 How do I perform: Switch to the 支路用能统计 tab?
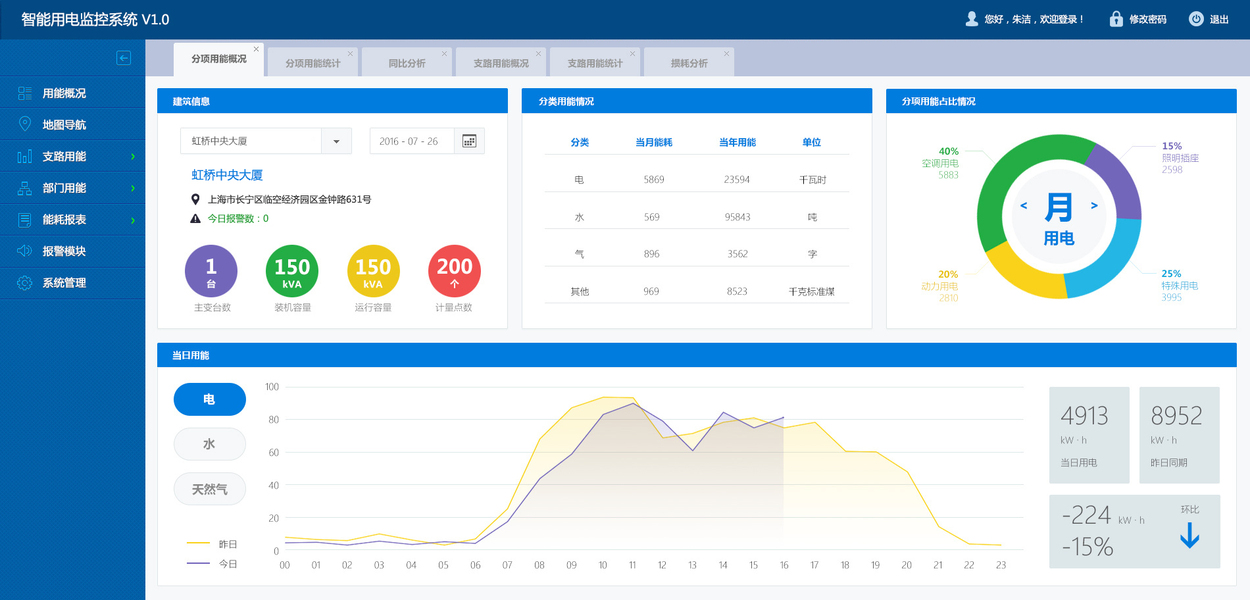point(595,63)
